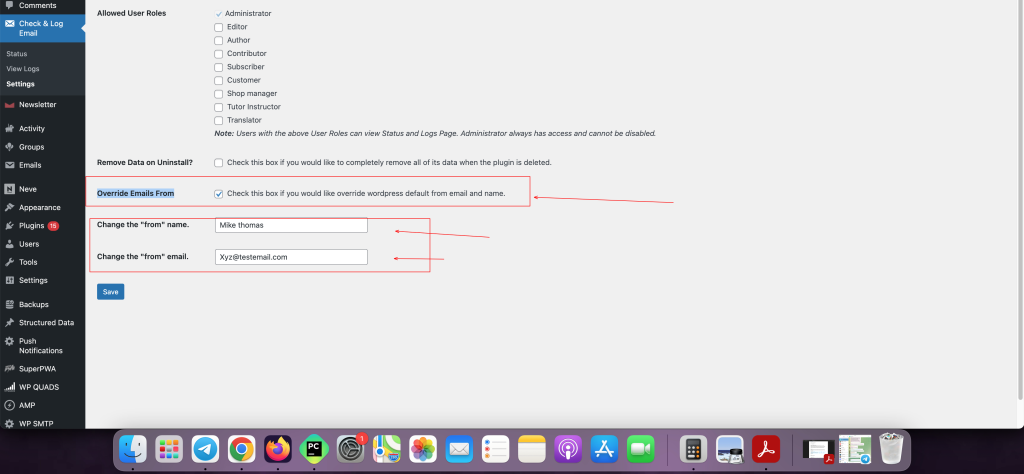Click the Override Emails From label
The width and height of the screenshot is (1024, 474).
pos(135,193)
